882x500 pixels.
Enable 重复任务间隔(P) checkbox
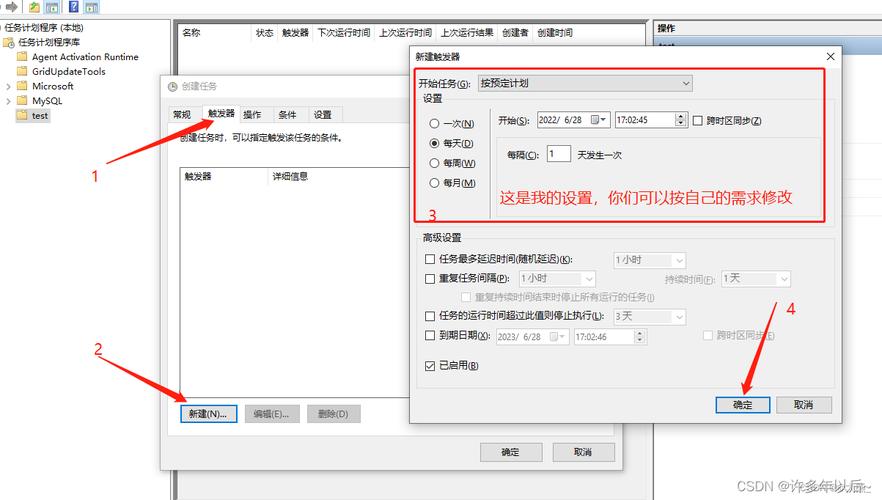pos(430,278)
